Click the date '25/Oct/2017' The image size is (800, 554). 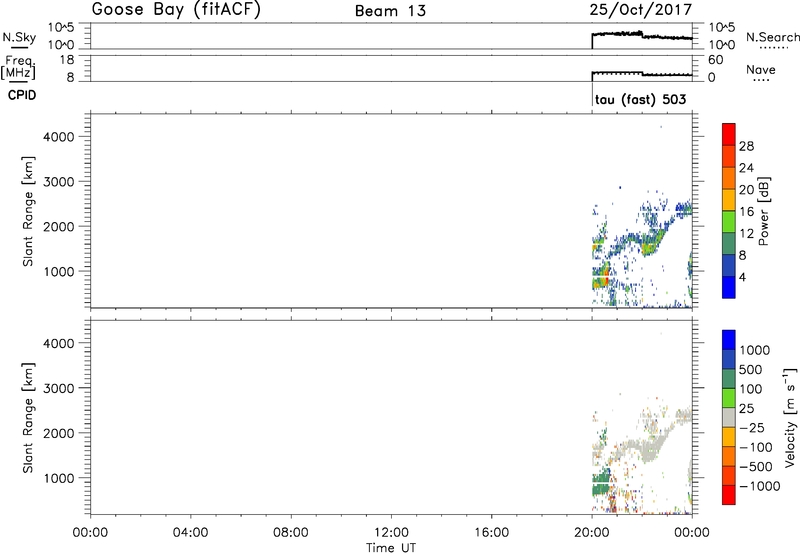641,10
